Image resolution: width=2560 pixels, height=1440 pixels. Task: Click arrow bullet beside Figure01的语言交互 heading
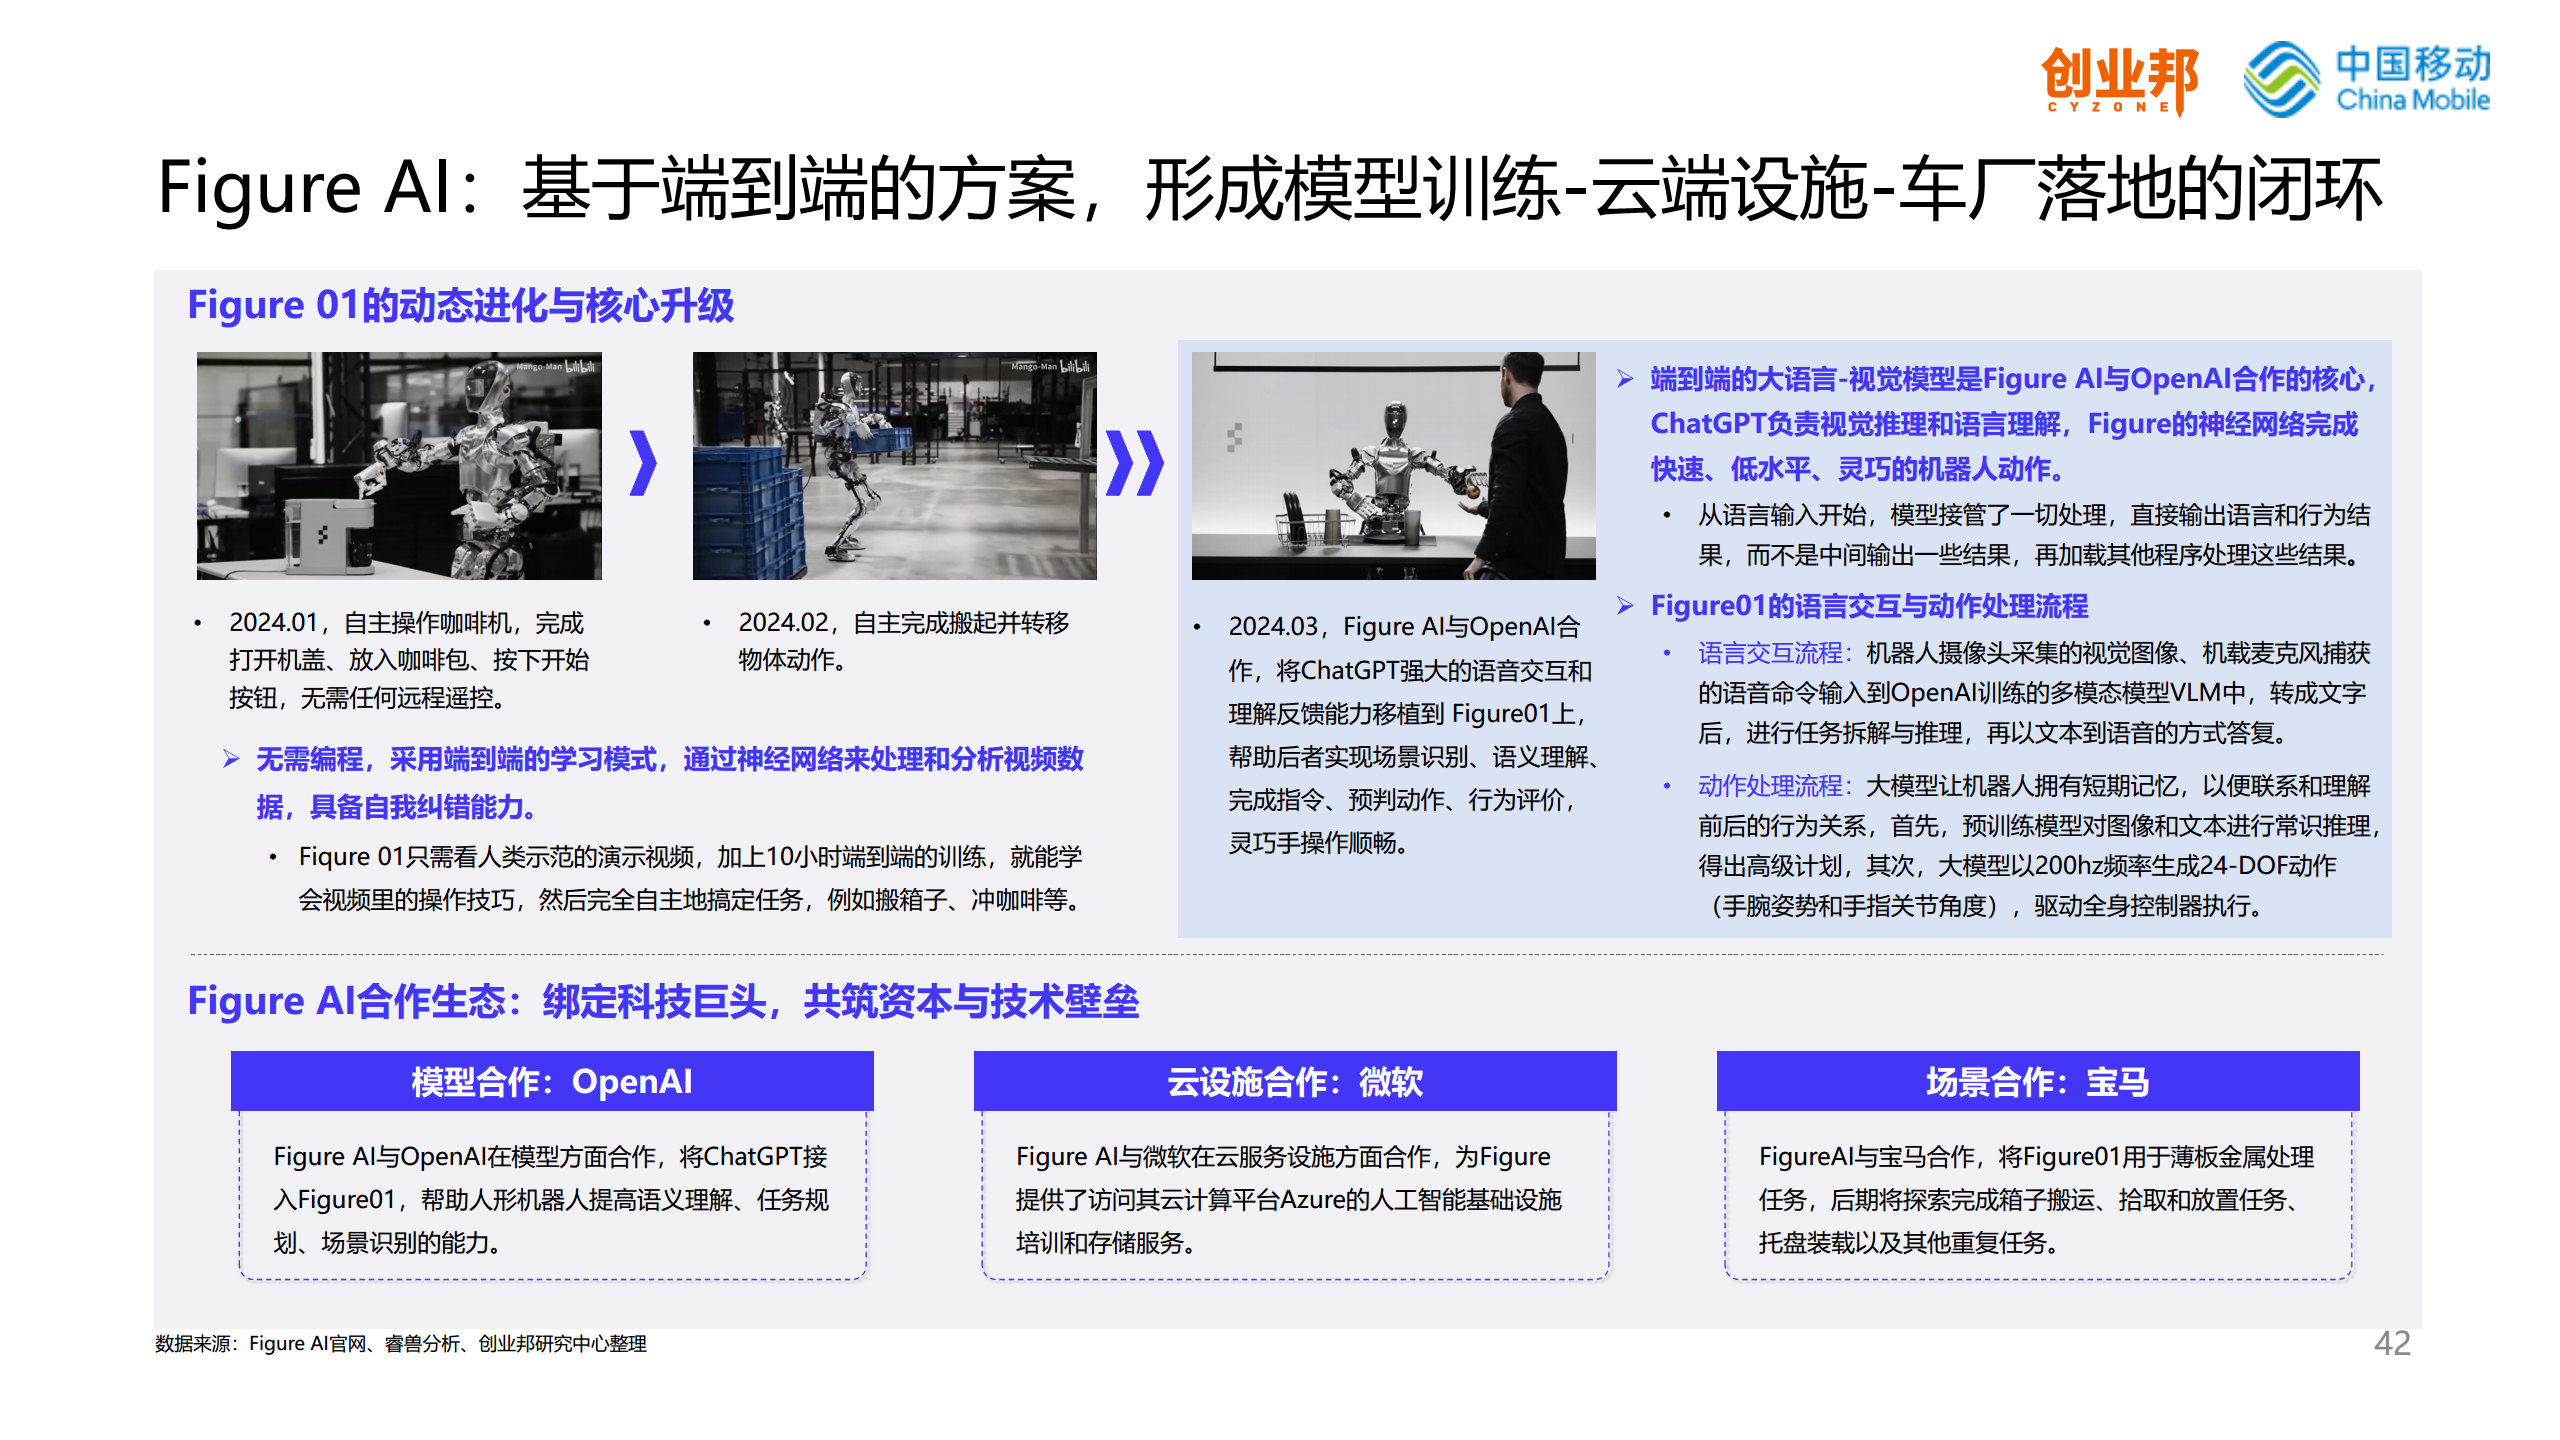[1625, 606]
